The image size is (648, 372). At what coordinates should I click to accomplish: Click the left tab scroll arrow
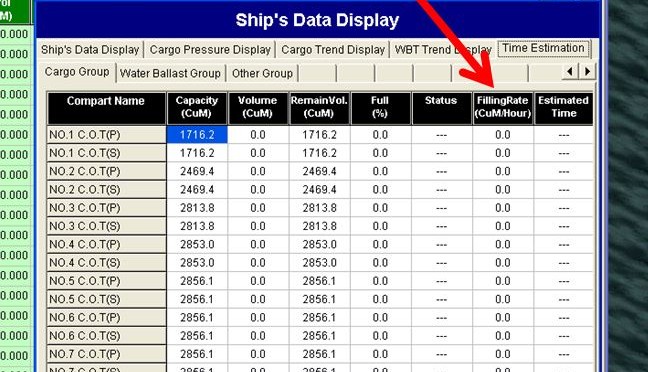[570, 72]
